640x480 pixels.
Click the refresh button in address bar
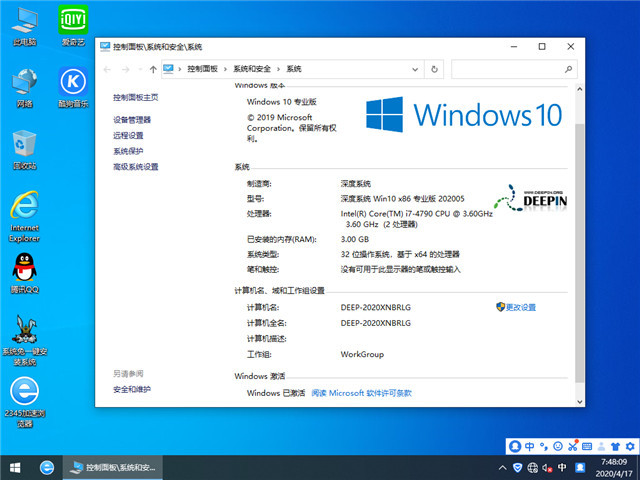434,69
